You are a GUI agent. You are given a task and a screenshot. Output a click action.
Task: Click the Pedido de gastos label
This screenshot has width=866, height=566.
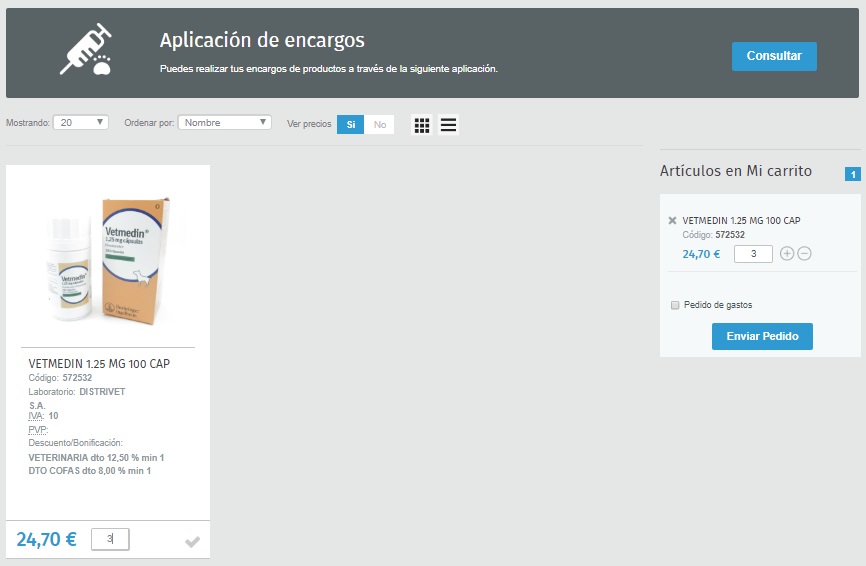click(718, 305)
